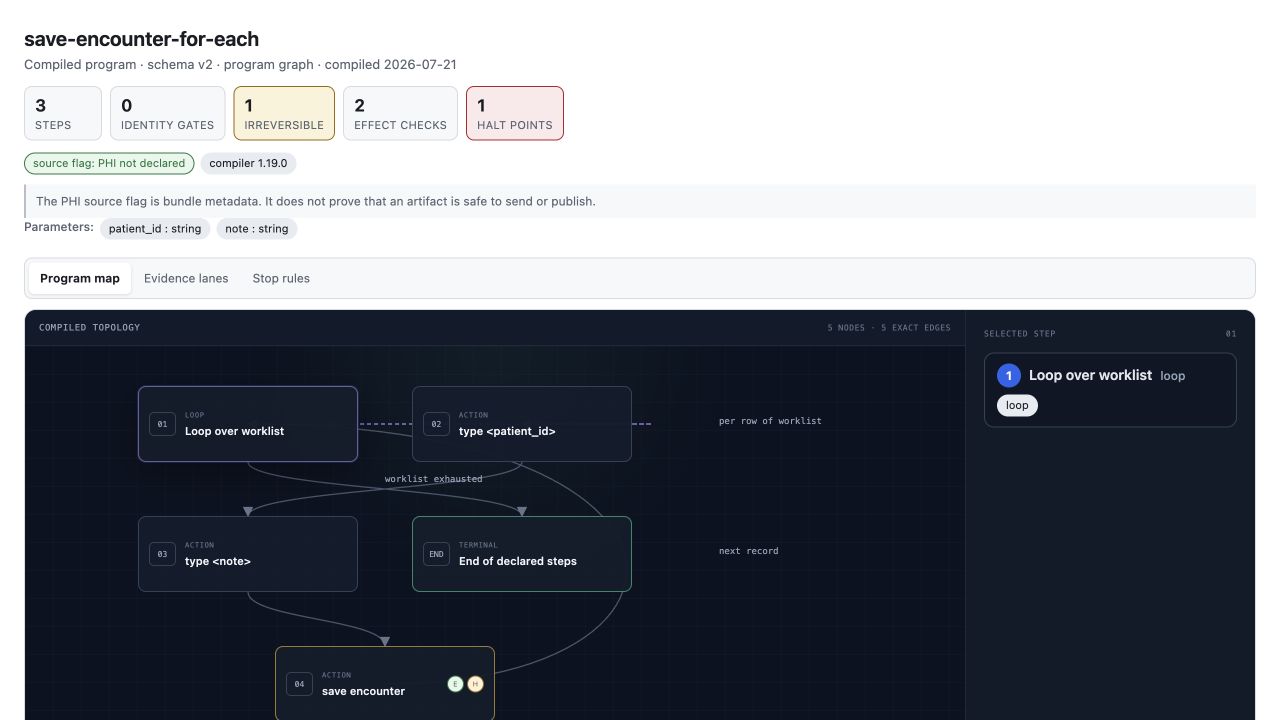This screenshot has width=1280, height=720.
Task: Select the type <patient_id> action node
Action: coord(522,424)
